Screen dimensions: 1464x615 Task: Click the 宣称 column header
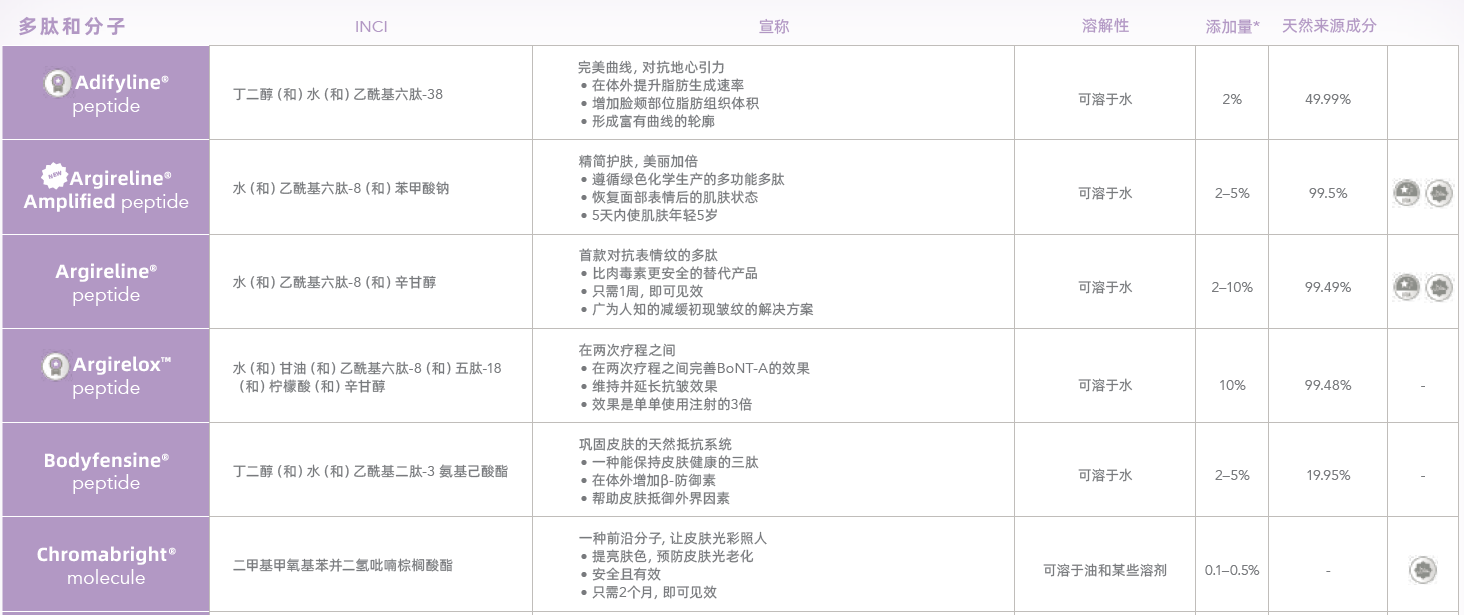click(x=773, y=26)
